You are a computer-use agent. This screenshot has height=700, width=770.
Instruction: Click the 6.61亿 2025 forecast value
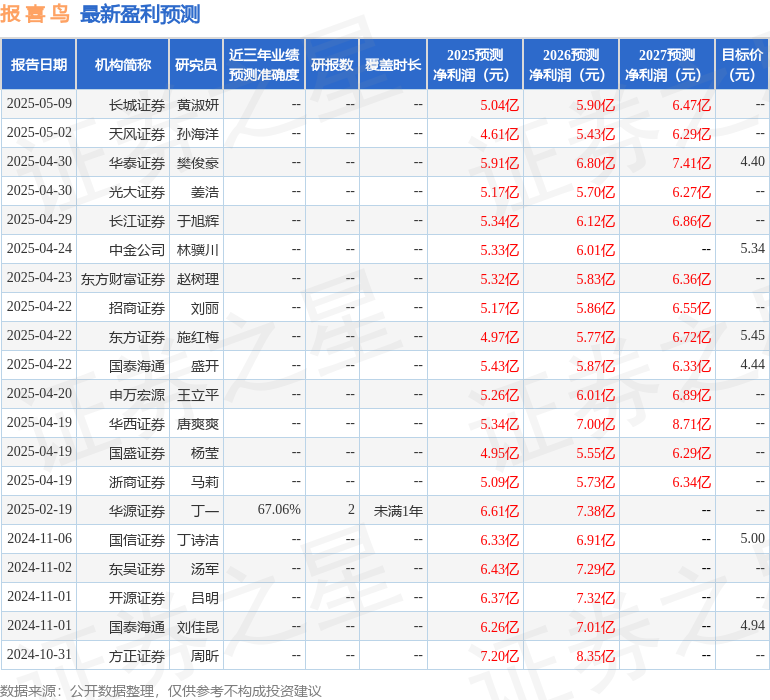tap(499, 511)
